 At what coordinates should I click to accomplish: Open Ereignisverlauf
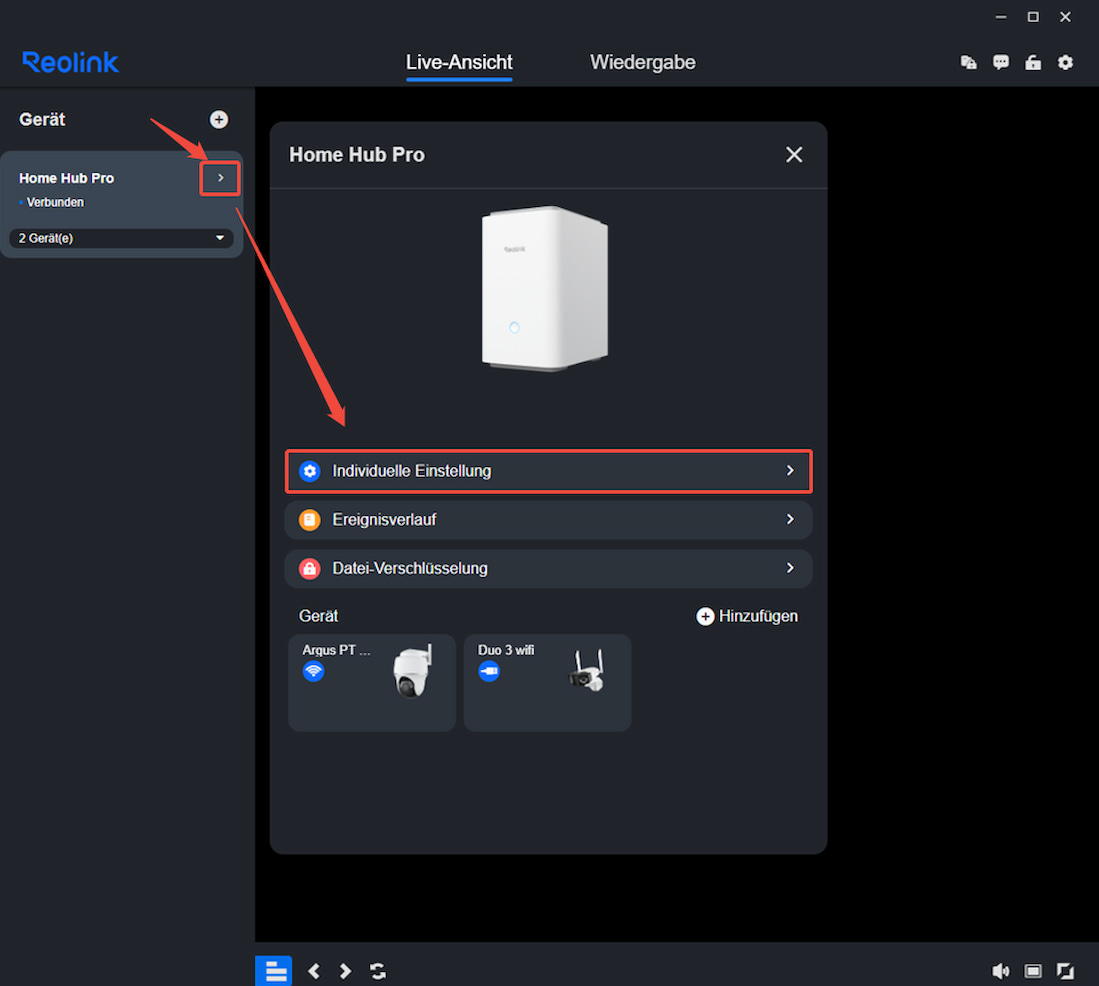549,519
